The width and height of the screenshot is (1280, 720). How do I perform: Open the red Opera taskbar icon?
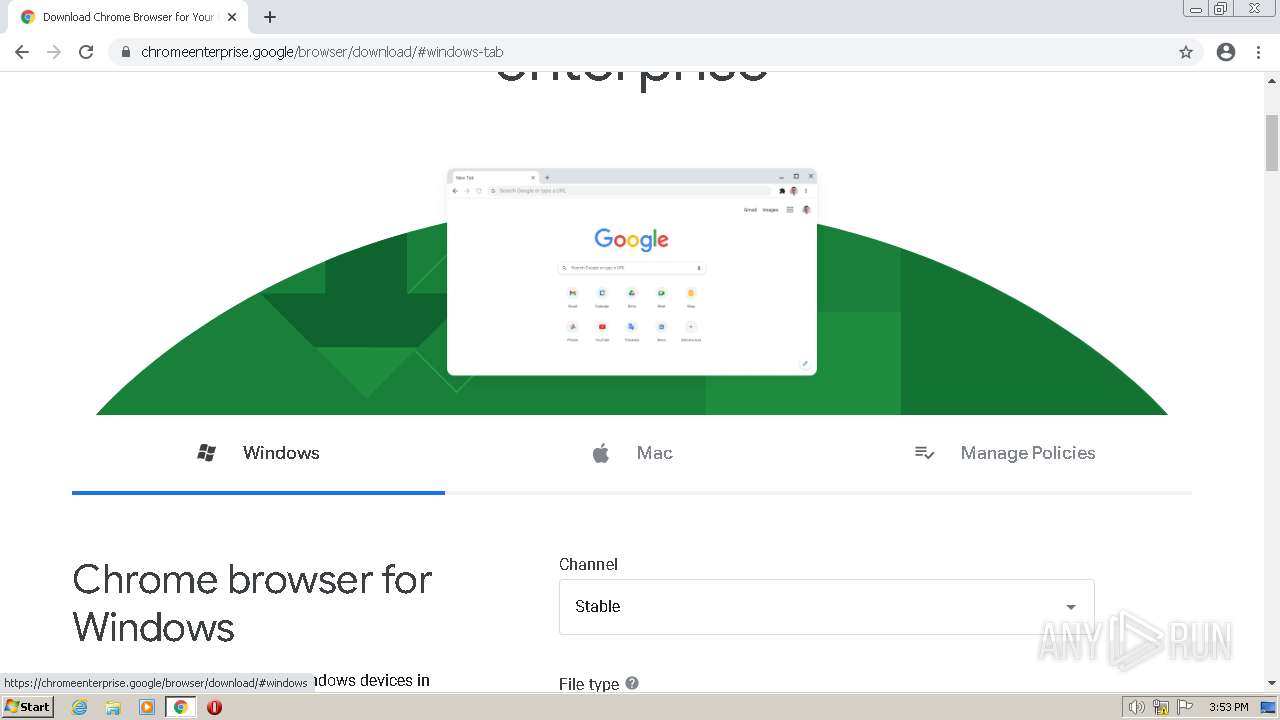point(214,707)
